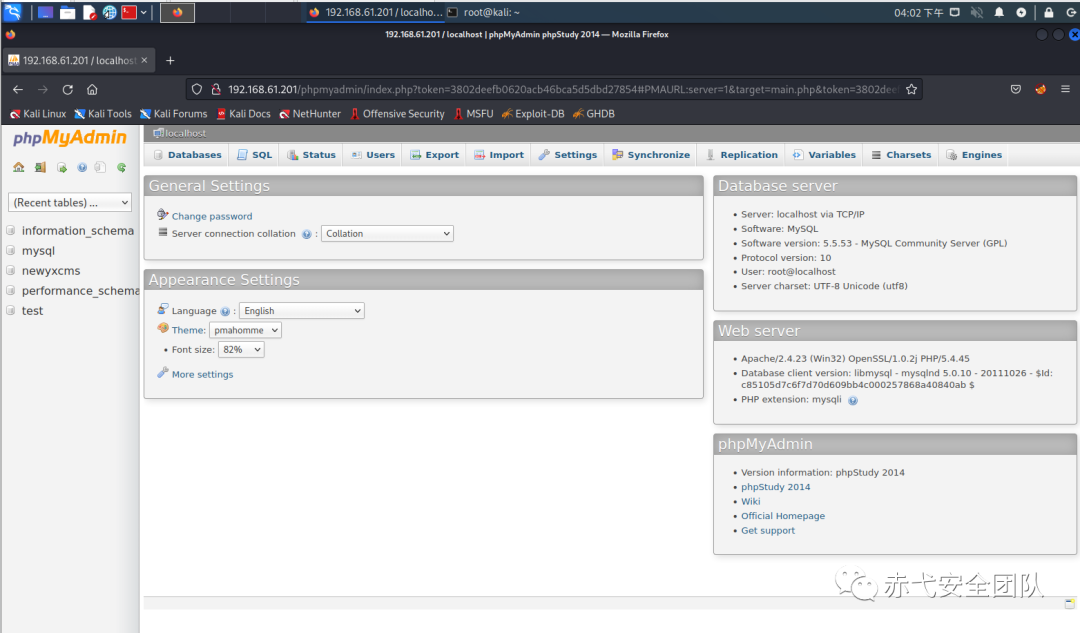
Task: Open Firefox hamburger application menu
Action: [x=1065, y=89]
